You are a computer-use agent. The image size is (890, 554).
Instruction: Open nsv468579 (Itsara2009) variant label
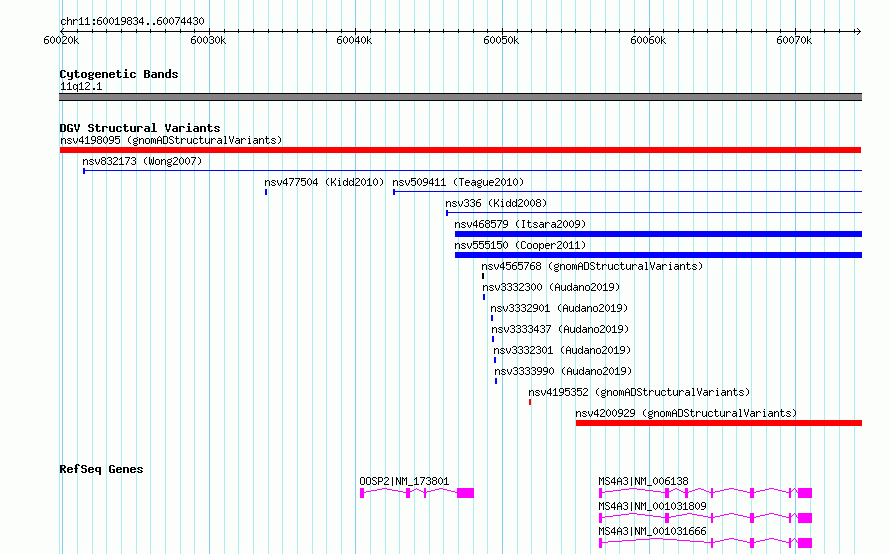tap(520, 224)
